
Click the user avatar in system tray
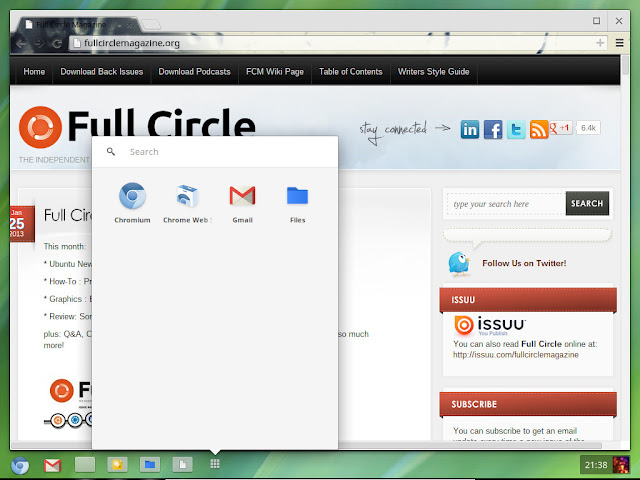[621, 465]
